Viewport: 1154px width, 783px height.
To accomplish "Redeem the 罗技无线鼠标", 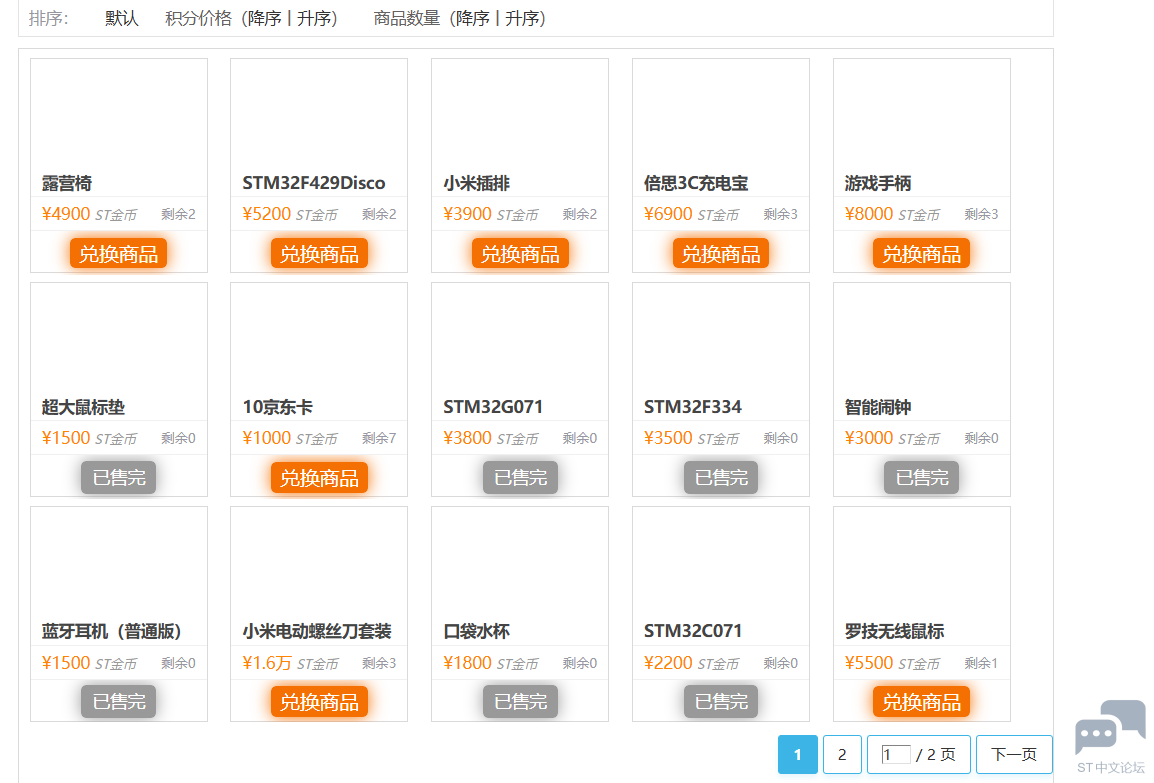I will coord(921,702).
